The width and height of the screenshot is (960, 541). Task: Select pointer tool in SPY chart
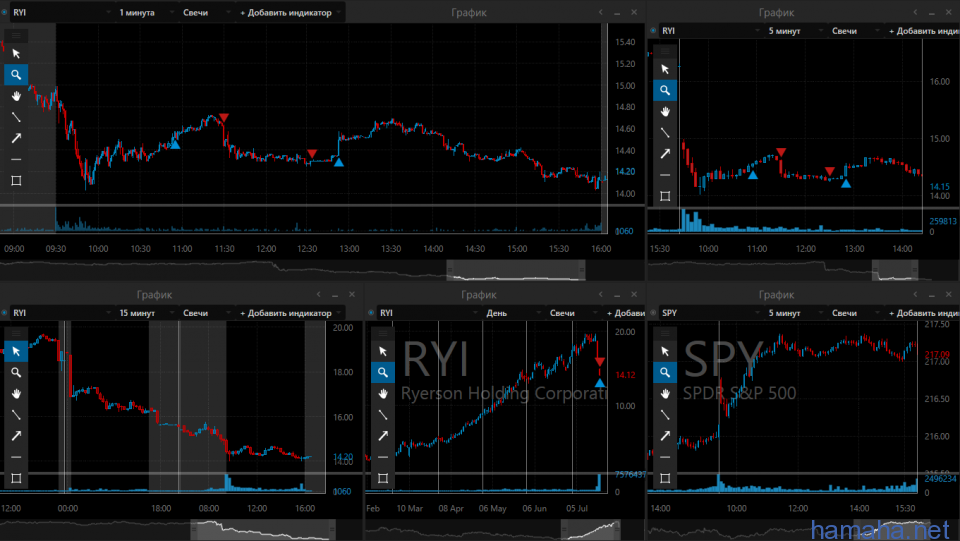coord(665,351)
